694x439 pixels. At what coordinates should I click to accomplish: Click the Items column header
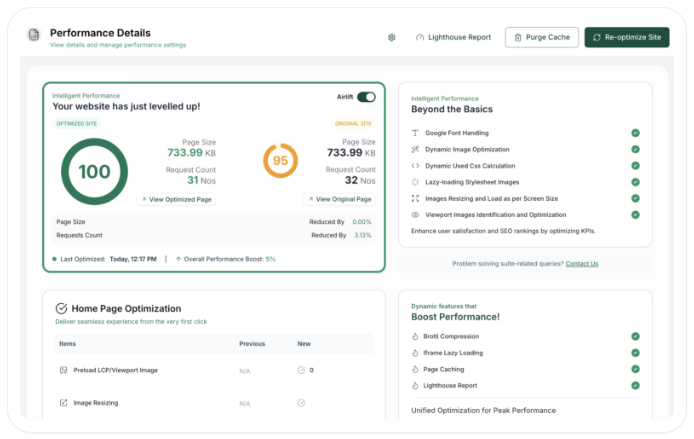(68, 344)
